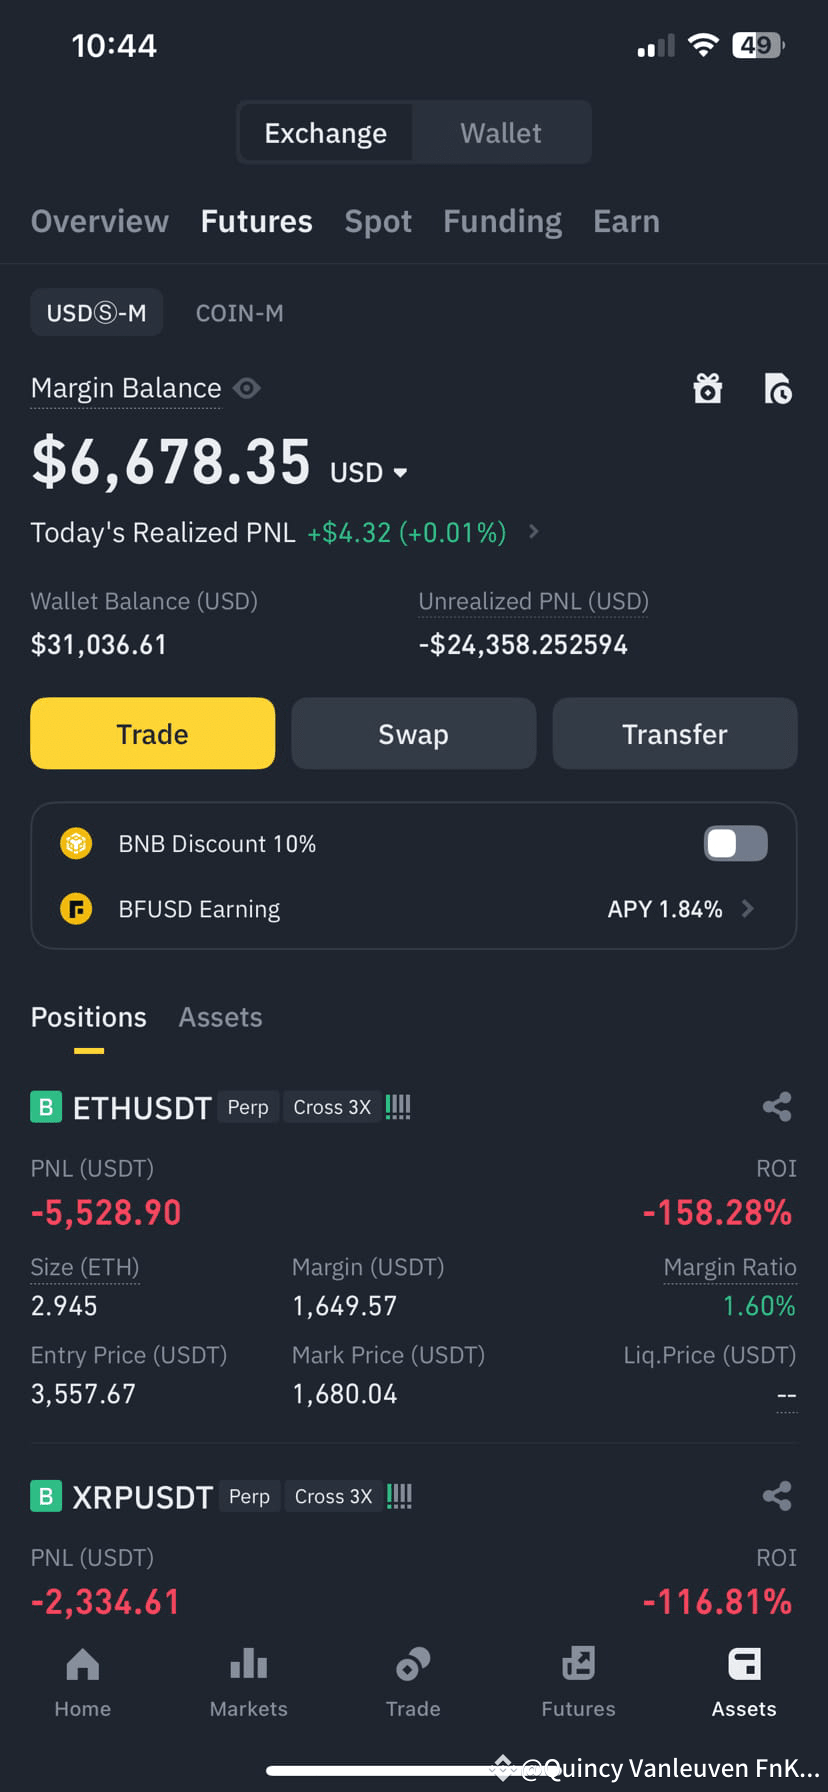Tap the yellow Trade button
Viewport: 828px width, 1792px height.
(x=152, y=733)
